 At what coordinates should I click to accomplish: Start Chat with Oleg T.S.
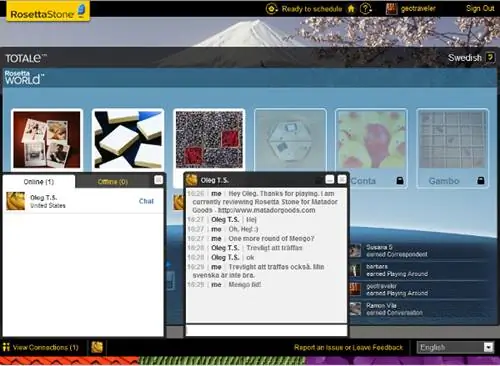tap(146, 201)
